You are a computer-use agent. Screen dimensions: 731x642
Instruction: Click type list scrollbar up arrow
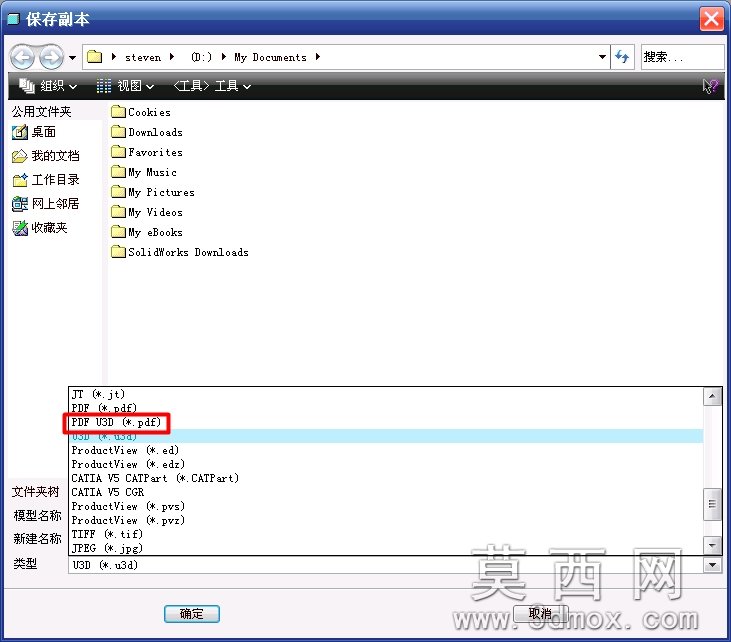(712, 397)
